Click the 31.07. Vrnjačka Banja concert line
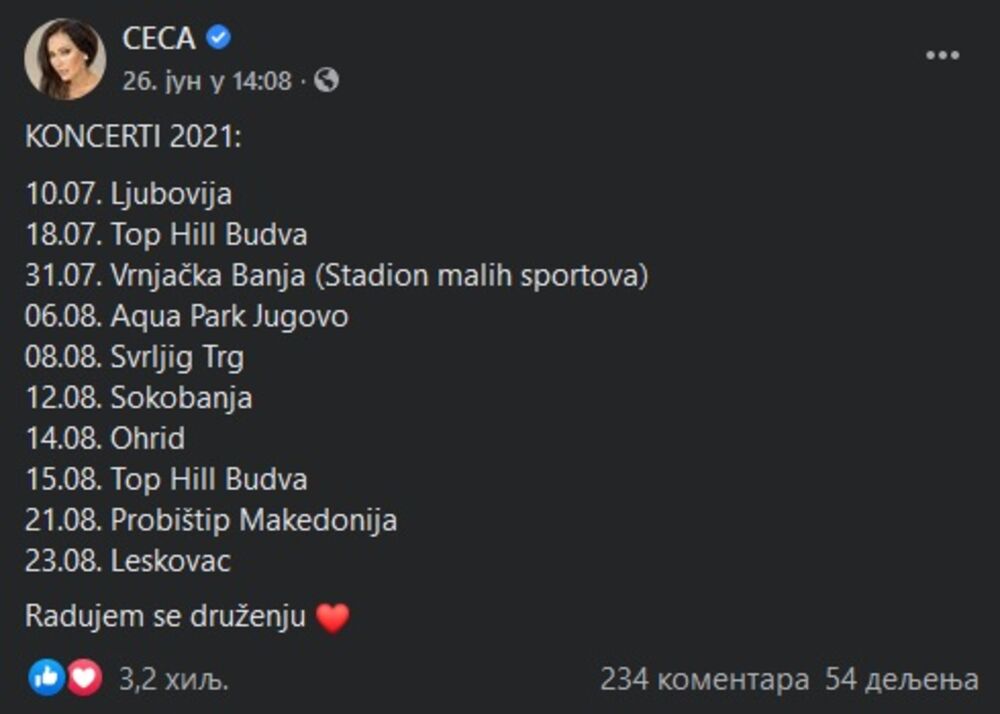 [x=336, y=275]
